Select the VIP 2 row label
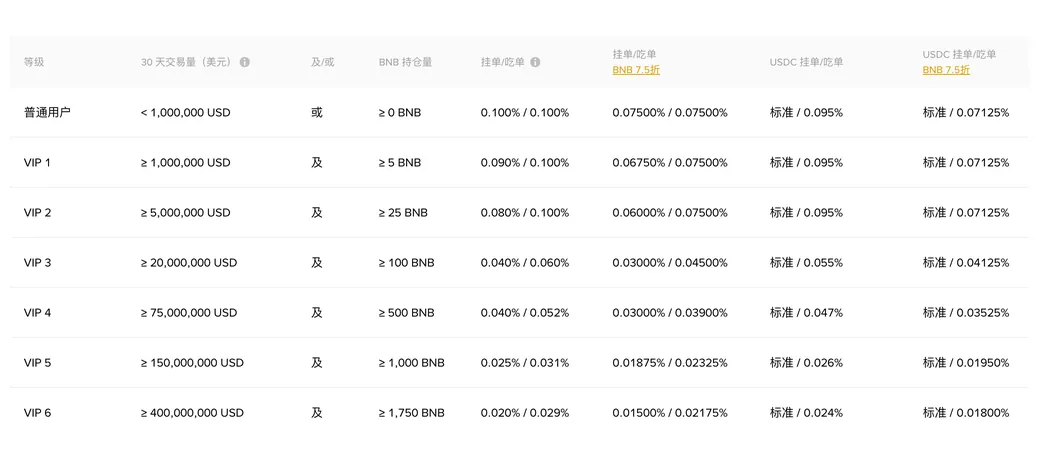 click(37, 213)
